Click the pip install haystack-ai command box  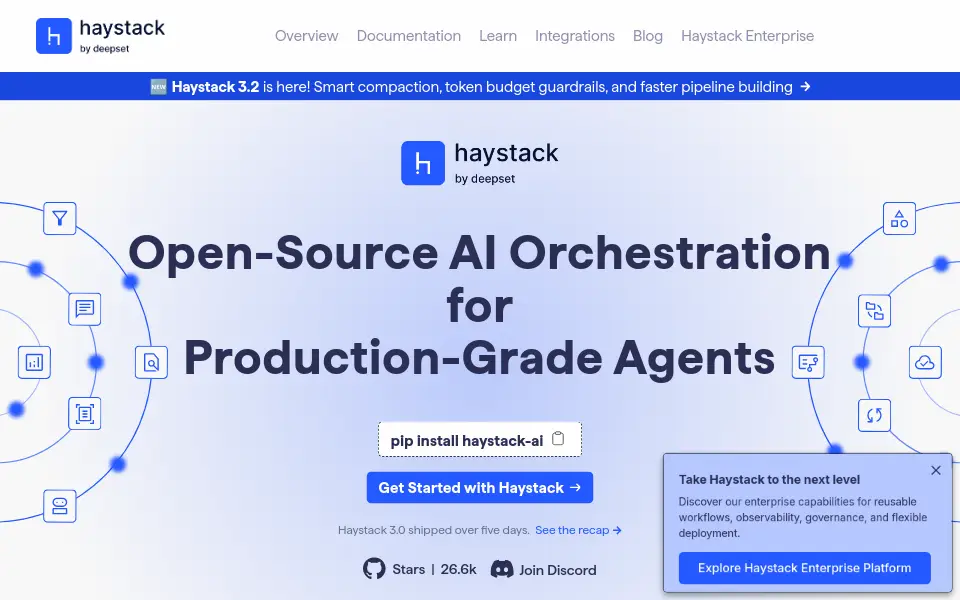click(x=479, y=440)
